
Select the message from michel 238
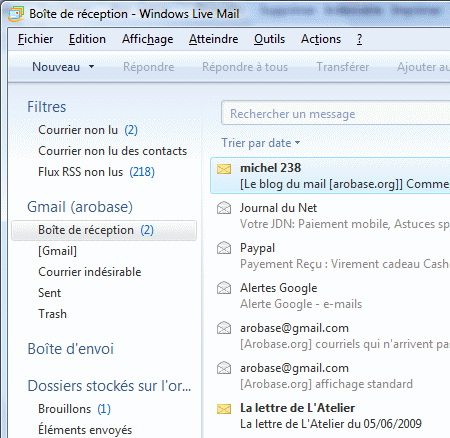(x=330, y=176)
